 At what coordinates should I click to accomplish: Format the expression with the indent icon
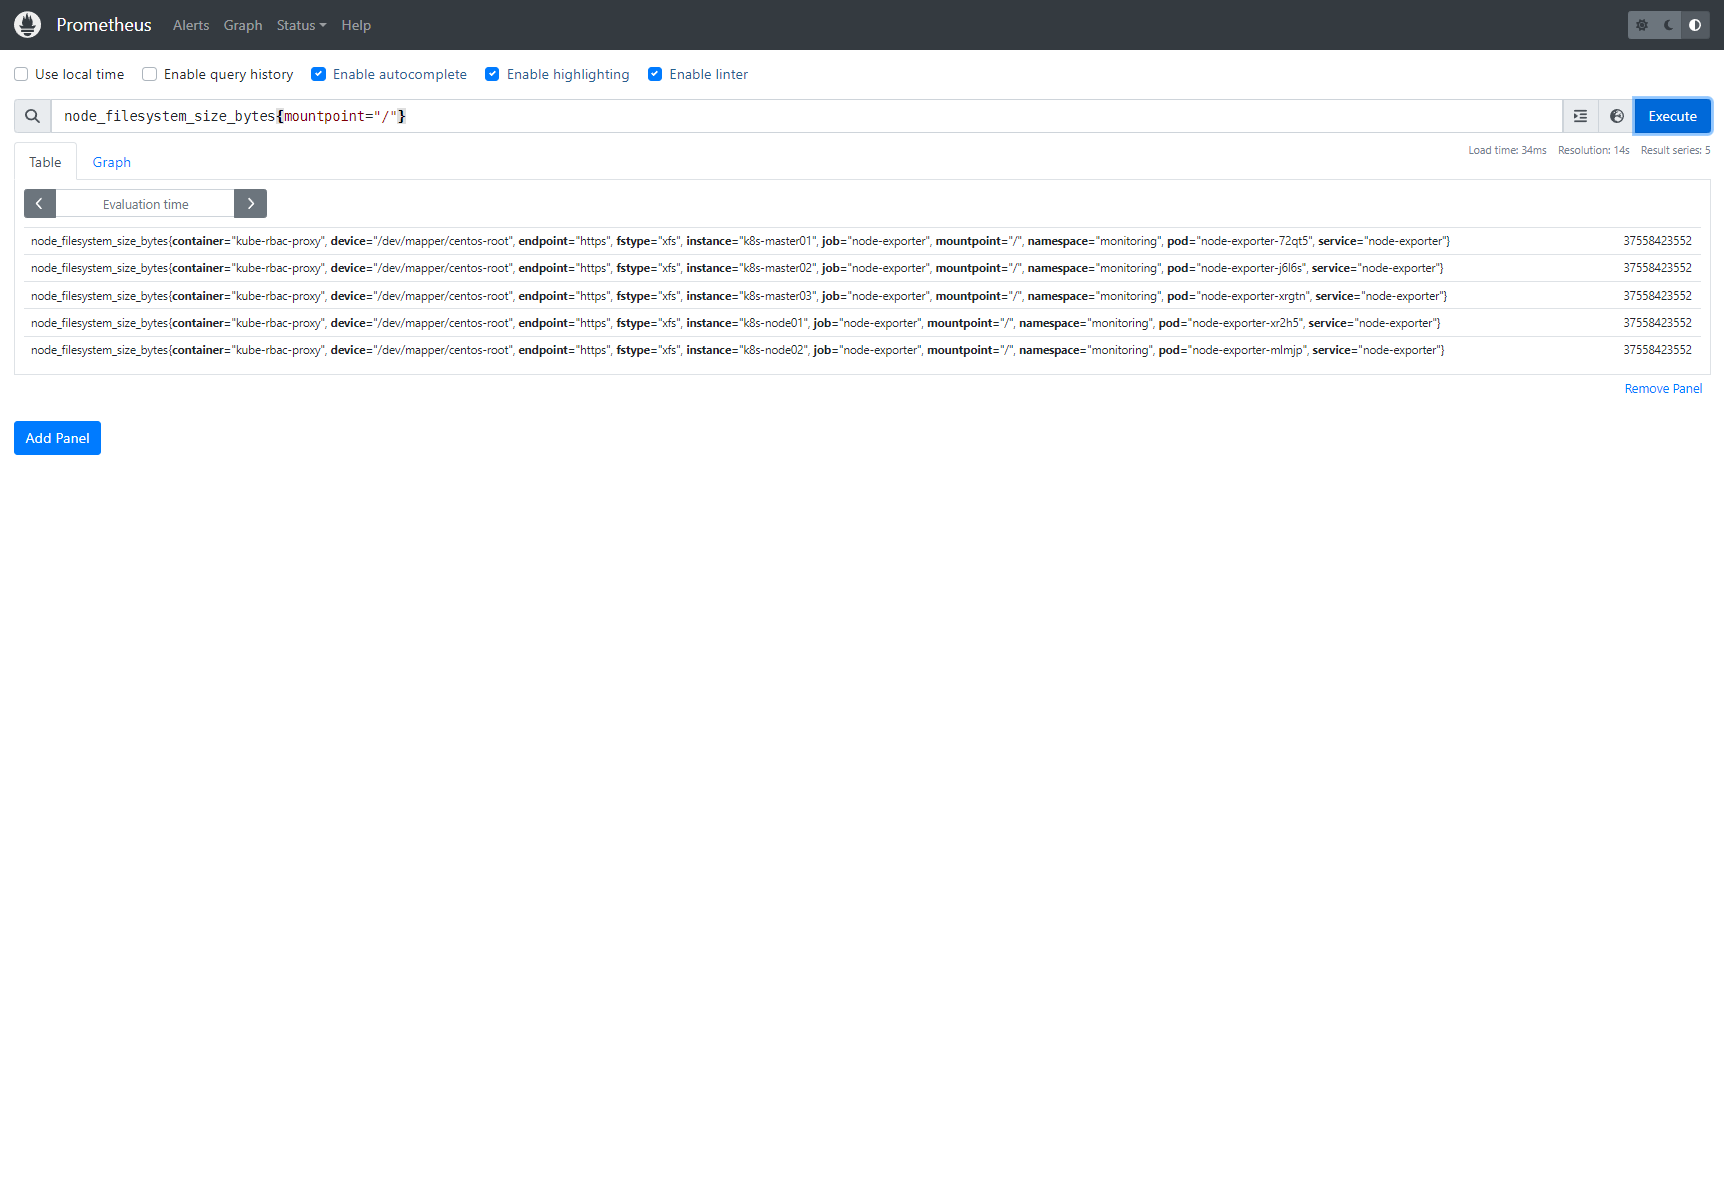coord(1580,116)
